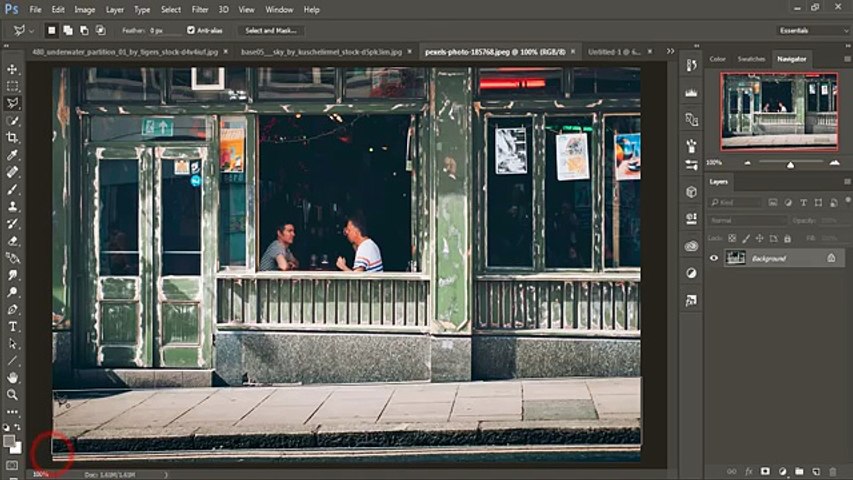The width and height of the screenshot is (853, 480).
Task: Expand the lasso tool preset picker
Action: [x=32, y=30]
